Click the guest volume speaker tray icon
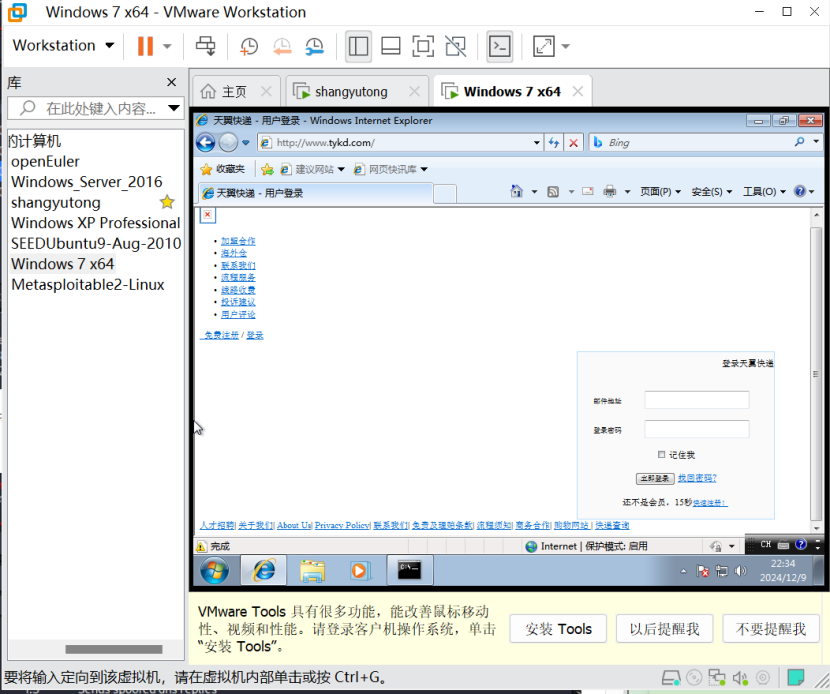 pos(741,571)
